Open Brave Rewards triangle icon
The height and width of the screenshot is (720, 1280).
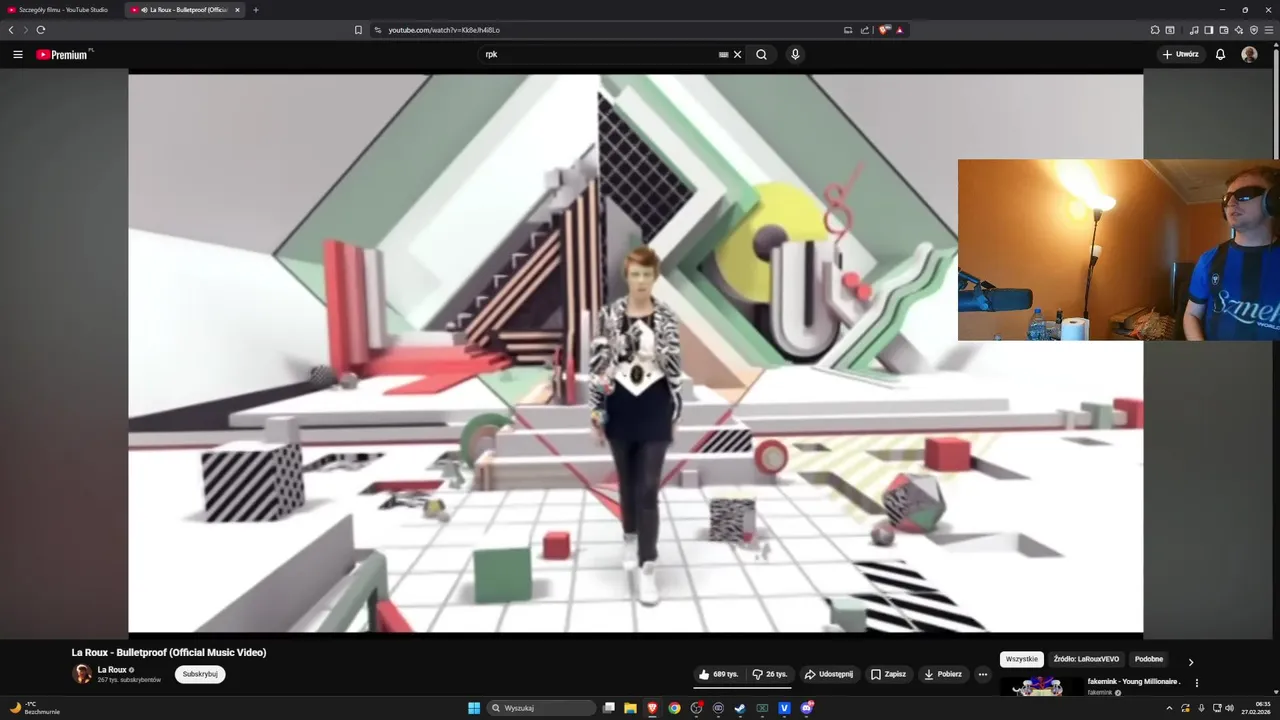coord(899,30)
